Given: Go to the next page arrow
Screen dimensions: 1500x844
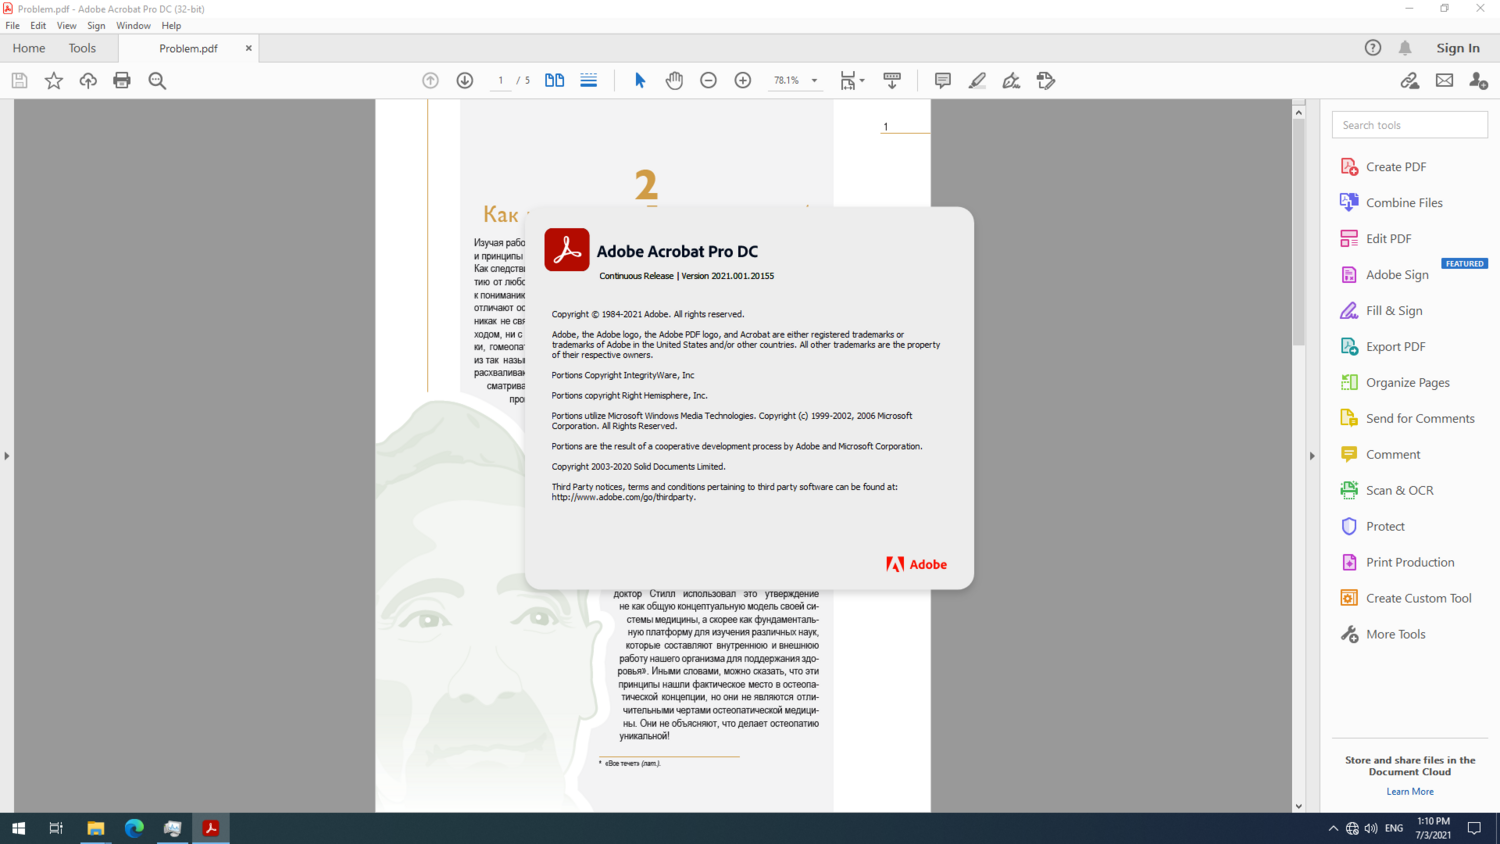Looking at the screenshot, I should pyautogui.click(x=465, y=81).
